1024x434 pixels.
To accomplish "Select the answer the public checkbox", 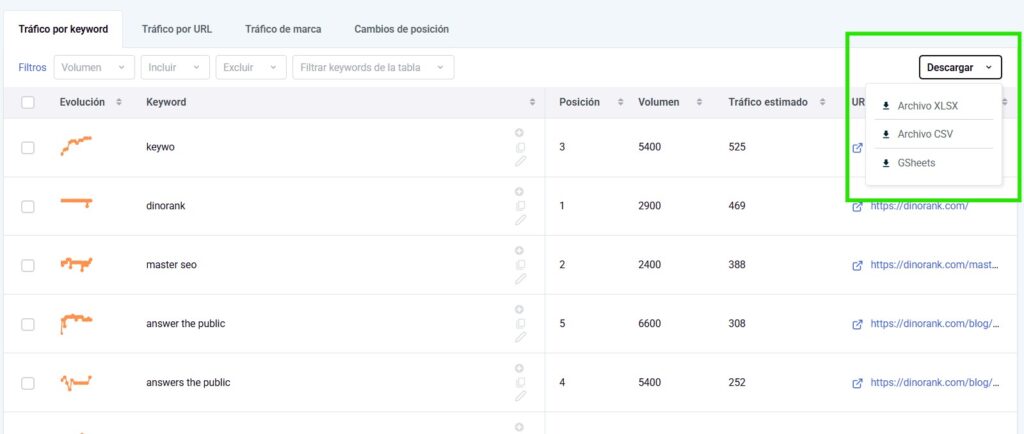I will [27, 324].
